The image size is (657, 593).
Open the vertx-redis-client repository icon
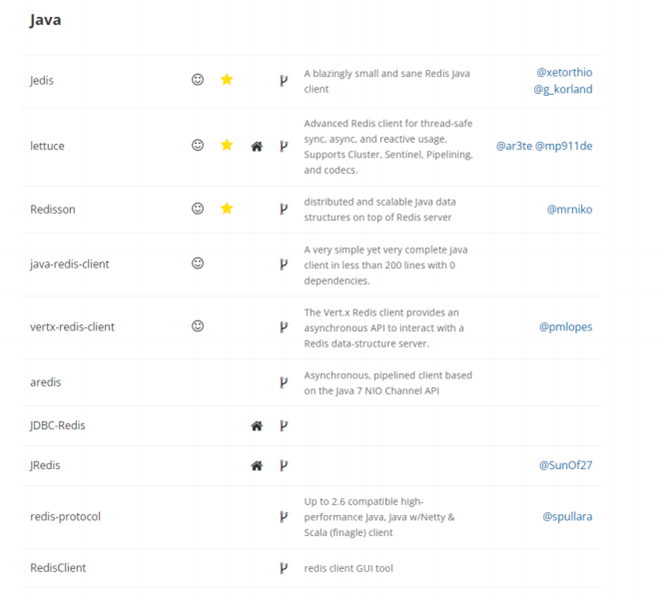point(284,327)
